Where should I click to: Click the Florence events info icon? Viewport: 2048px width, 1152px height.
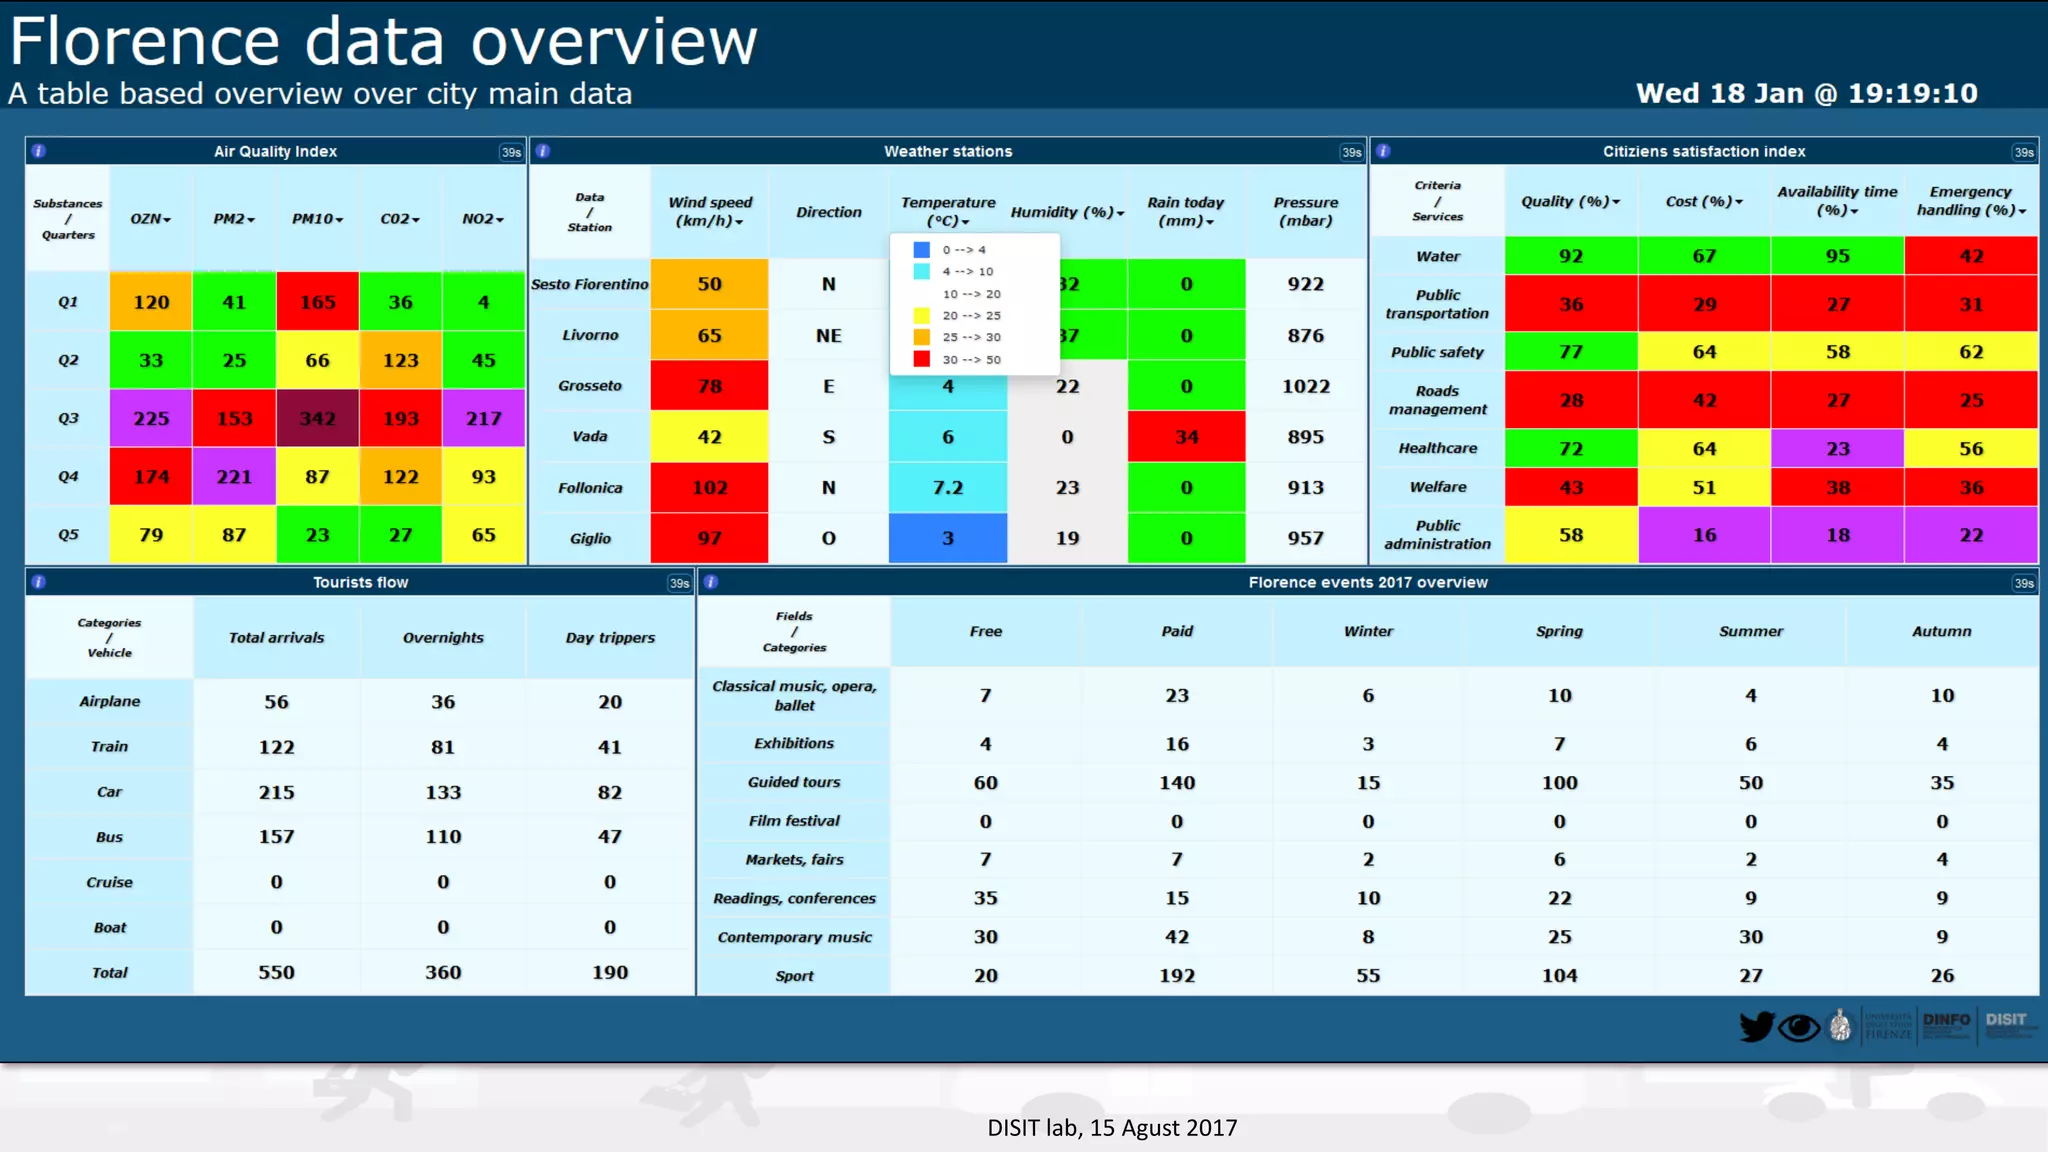[711, 582]
